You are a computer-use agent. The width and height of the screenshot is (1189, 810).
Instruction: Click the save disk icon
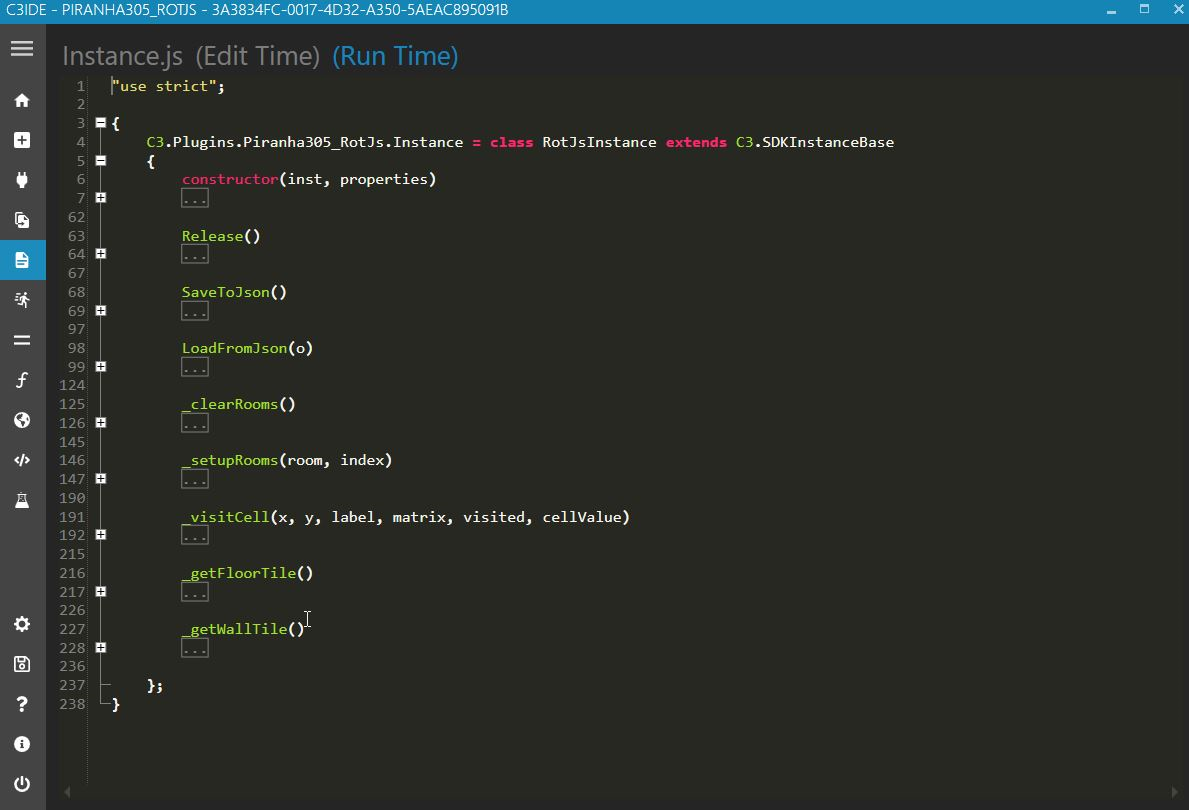point(22,664)
